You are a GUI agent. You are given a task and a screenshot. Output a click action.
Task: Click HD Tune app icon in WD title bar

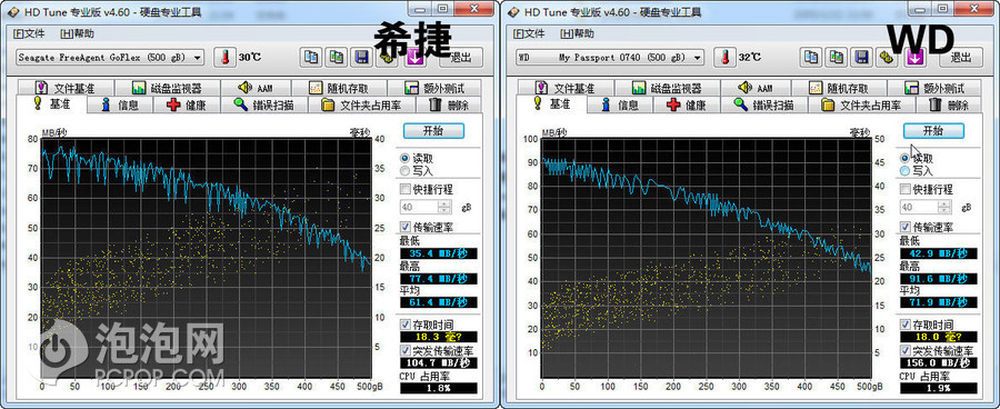coord(511,11)
